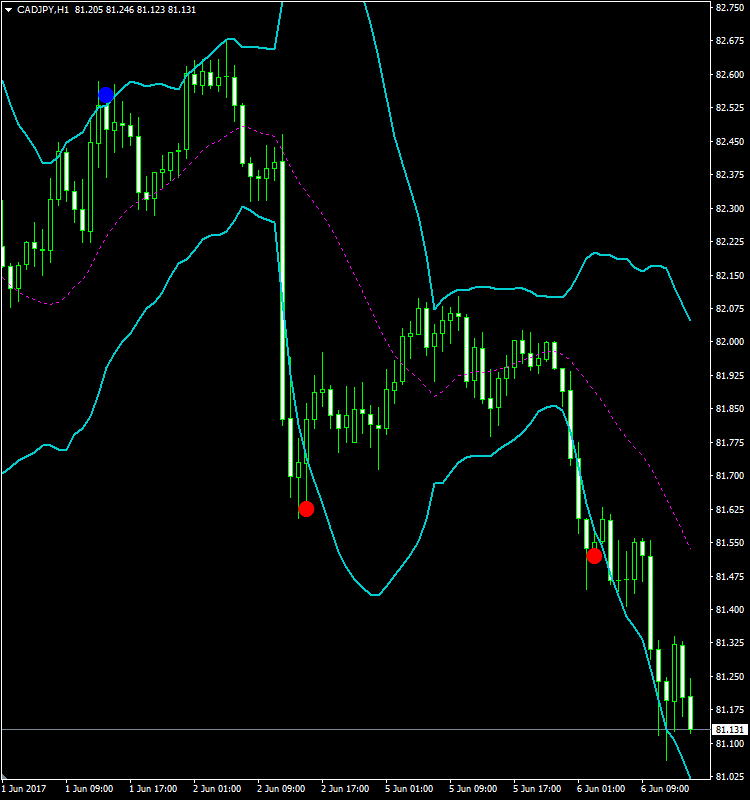Click the 6 Jun 09:00 time label
Viewport: 750px width, 800px height.
(665, 789)
